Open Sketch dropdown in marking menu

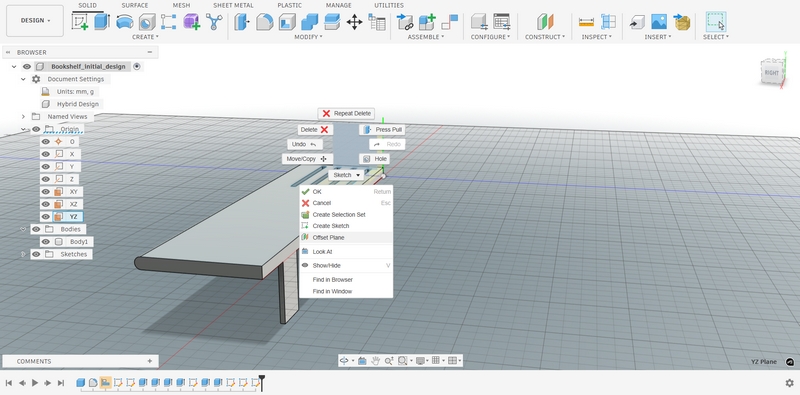coord(346,175)
